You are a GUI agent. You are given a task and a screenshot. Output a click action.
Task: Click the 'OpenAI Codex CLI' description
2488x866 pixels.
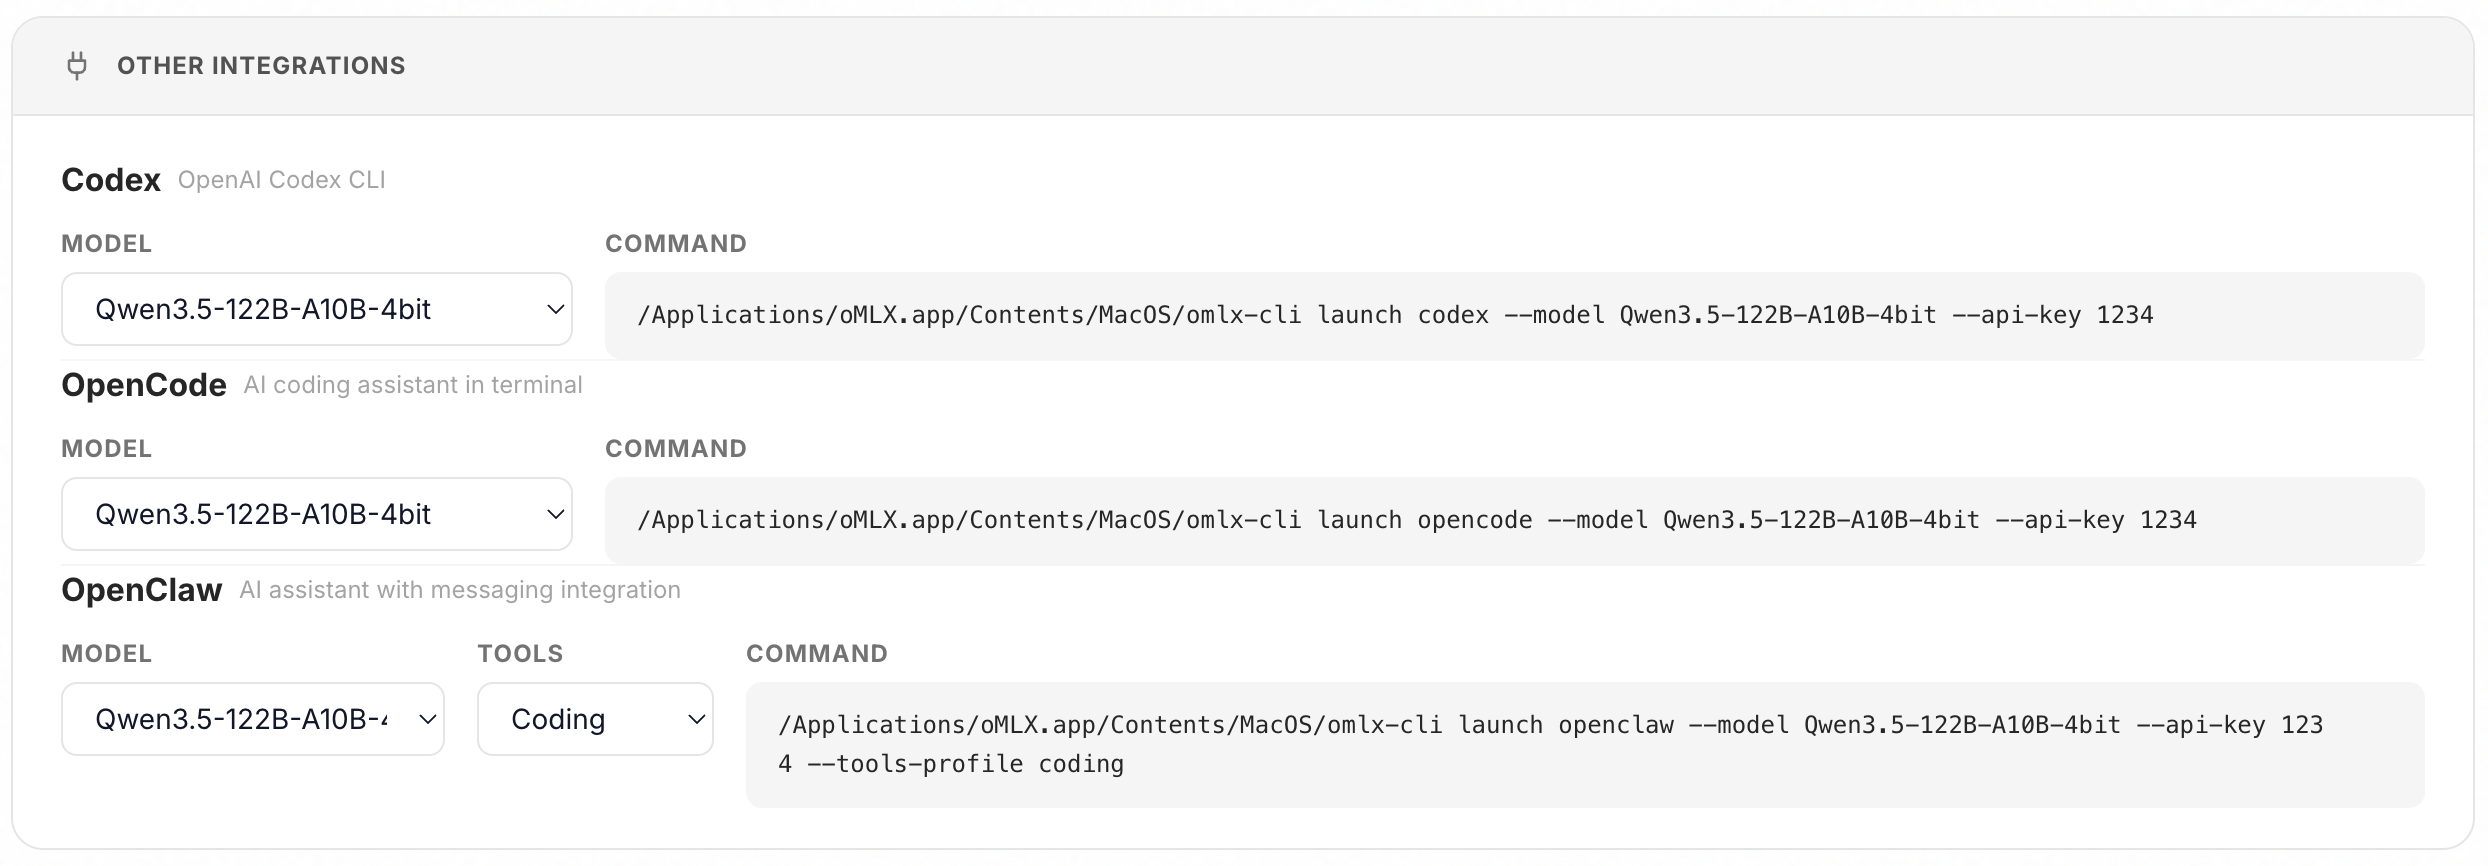tap(282, 180)
